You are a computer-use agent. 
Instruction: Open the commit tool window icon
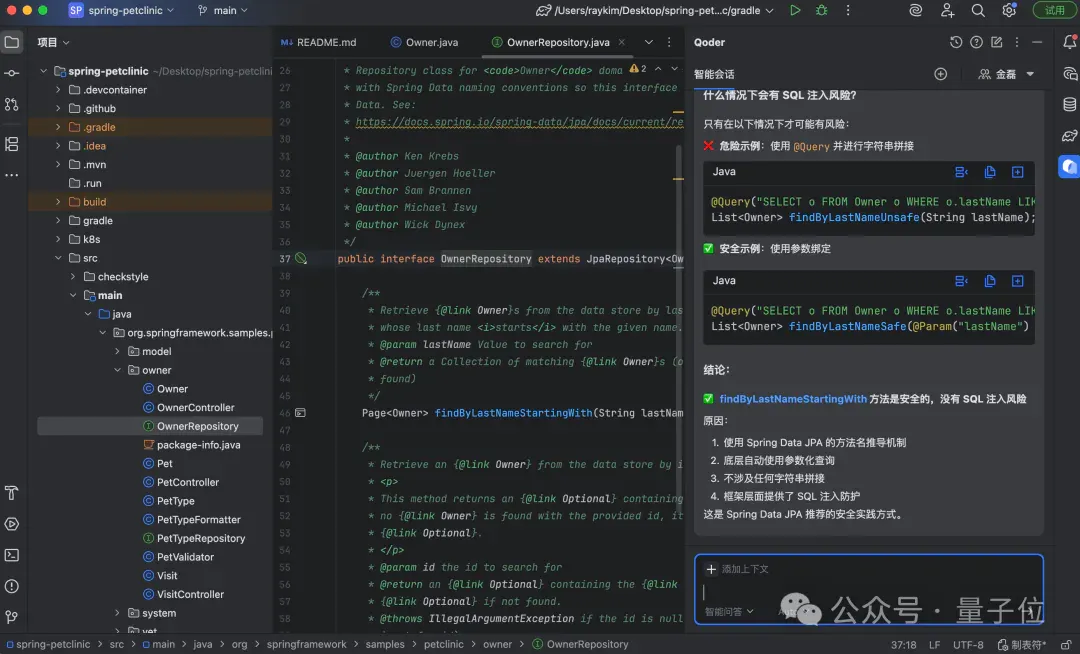pos(12,73)
